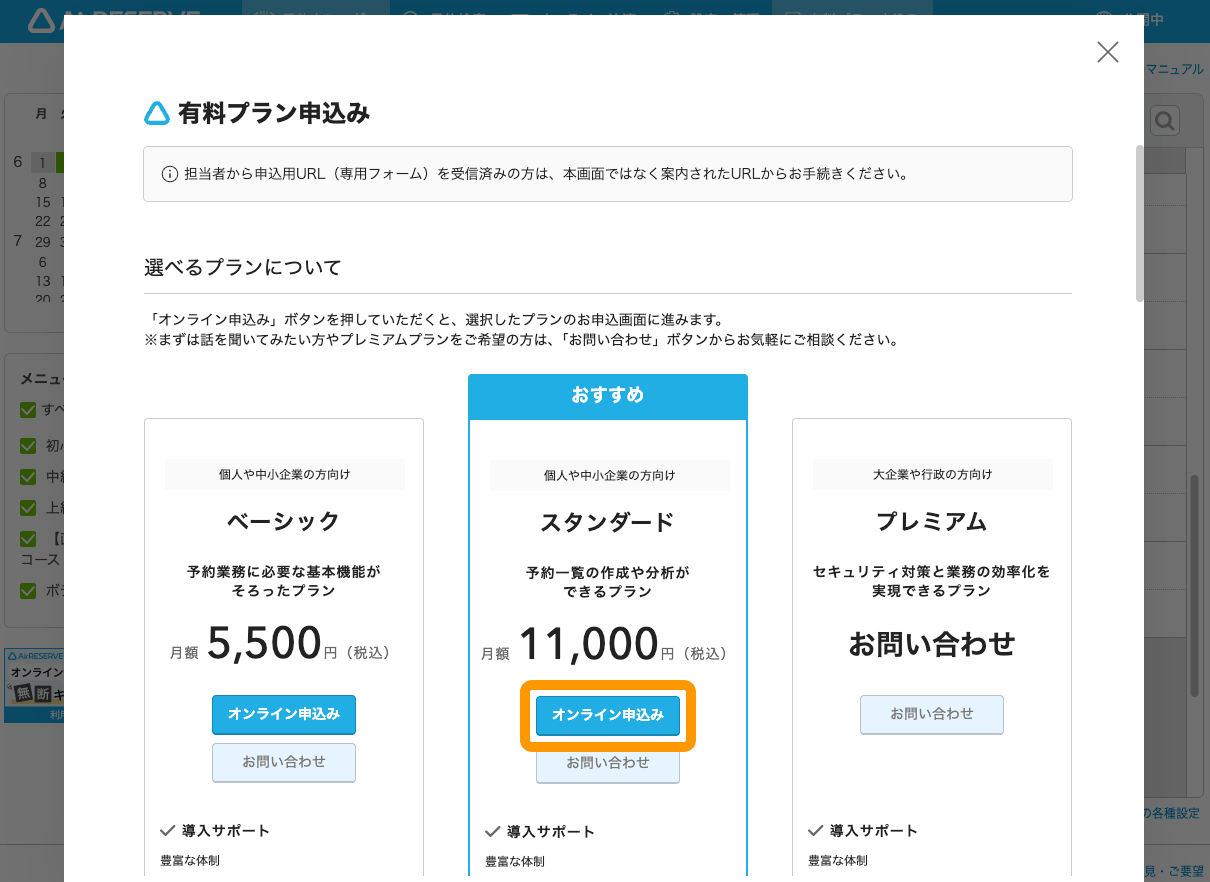The height and width of the screenshot is (882, 1210).
Task: Click 導入サポート text in the プレミアム card
Action: click(874, 830)
